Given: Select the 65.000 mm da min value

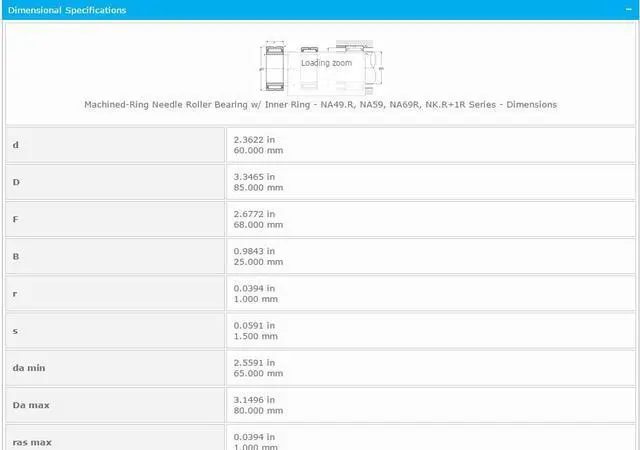Looking at the screenshot, I should point(258,372).
